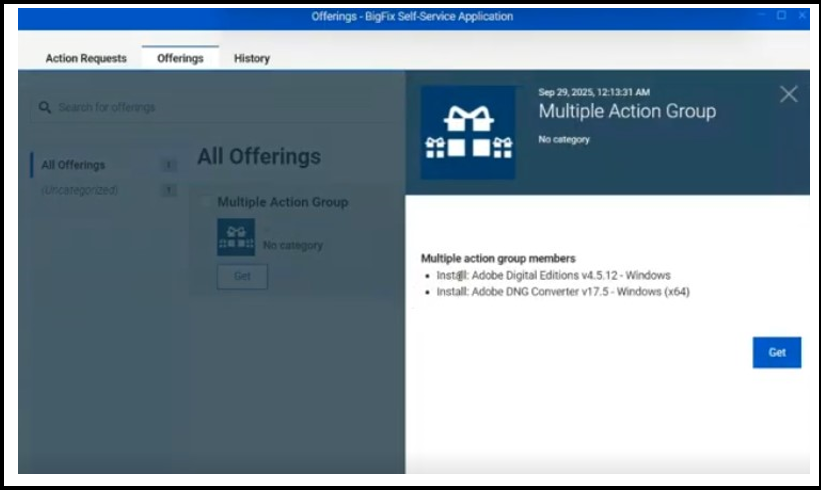This screenshot has height=490, width=821.
Task: Click the count badge beside (Uncategorized)
Action: click(169, 190)
